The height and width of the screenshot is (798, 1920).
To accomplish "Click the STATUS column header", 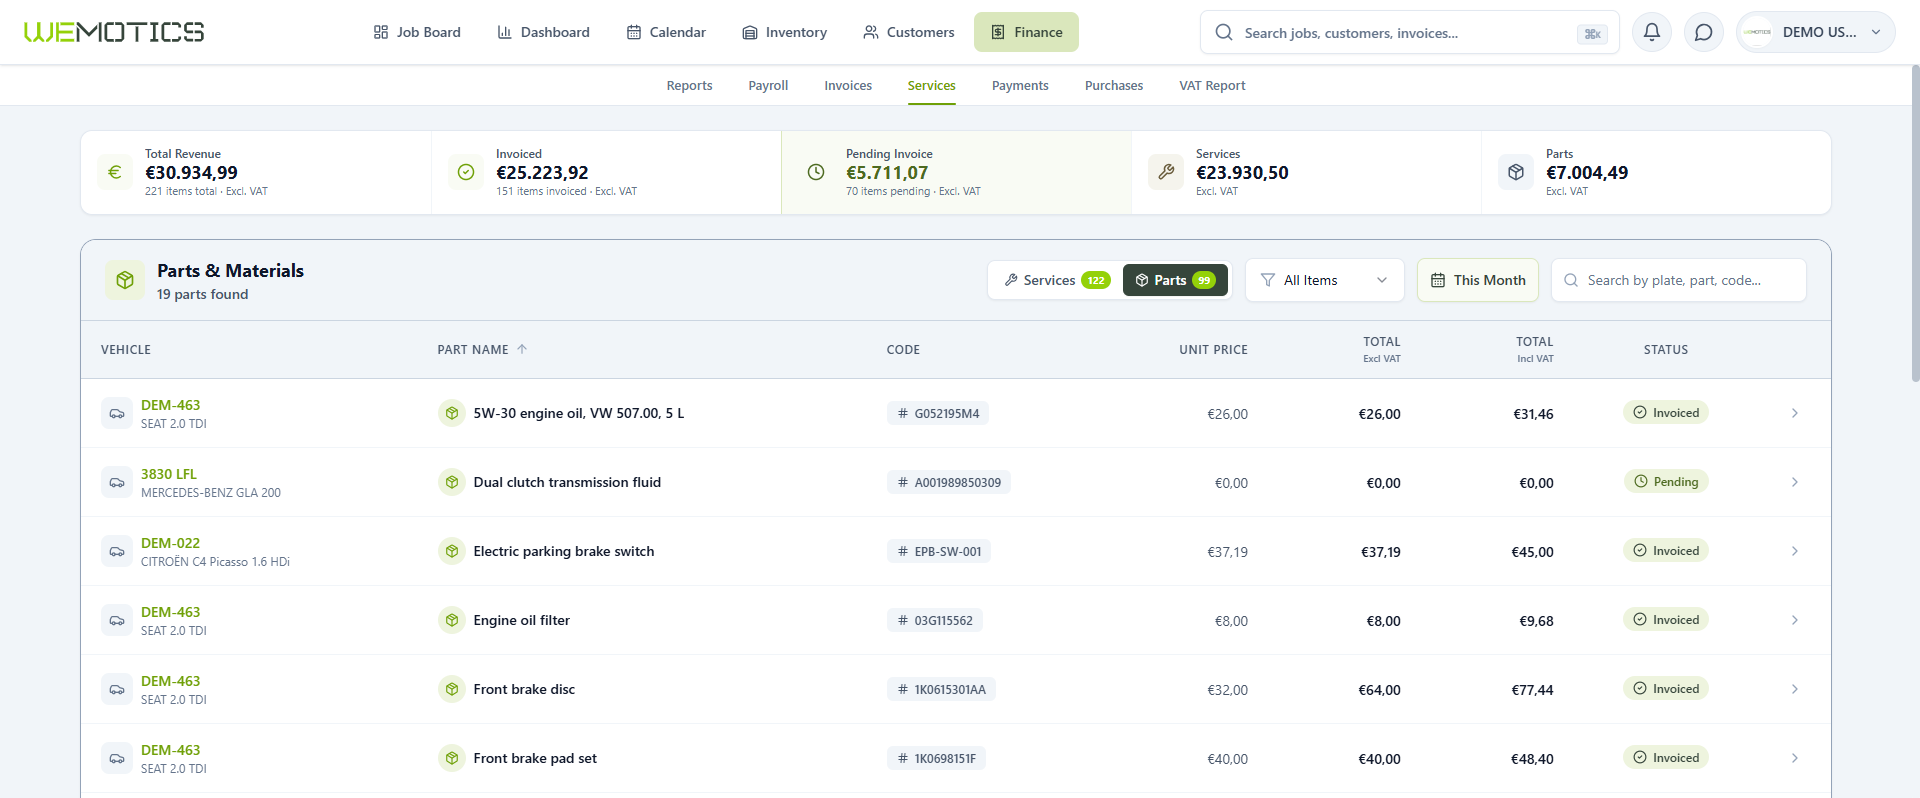I will click(1666, 349).
